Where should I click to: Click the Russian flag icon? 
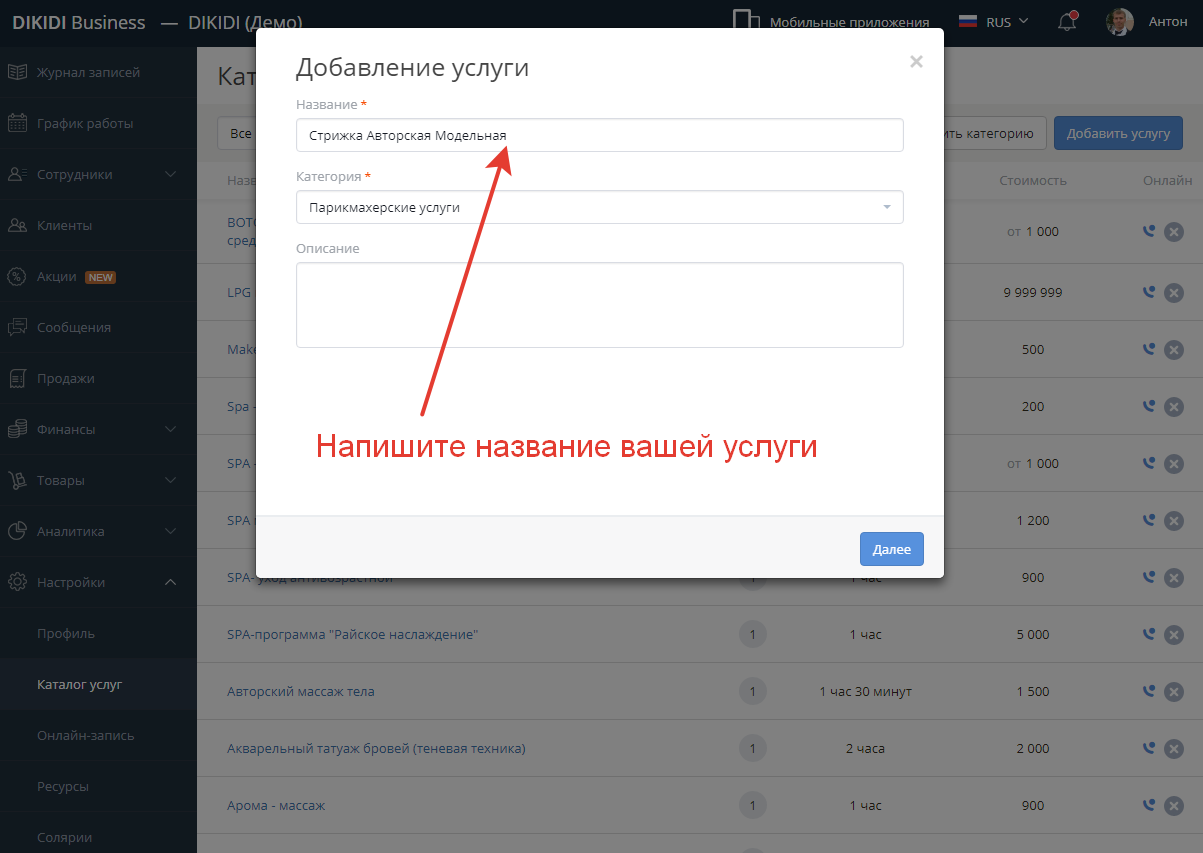pos(968,22)
